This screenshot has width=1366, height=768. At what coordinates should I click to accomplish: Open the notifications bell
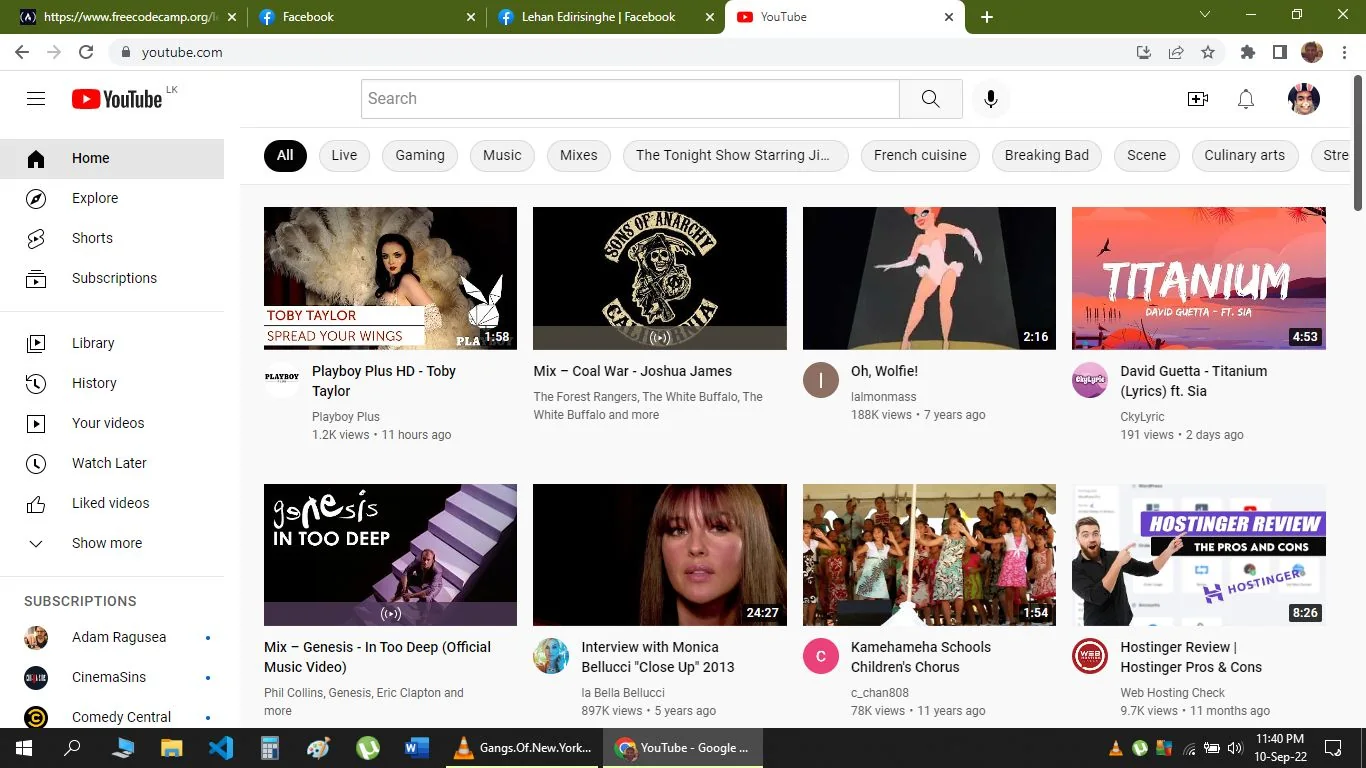pyautogui.click(x=1246, y=99)
